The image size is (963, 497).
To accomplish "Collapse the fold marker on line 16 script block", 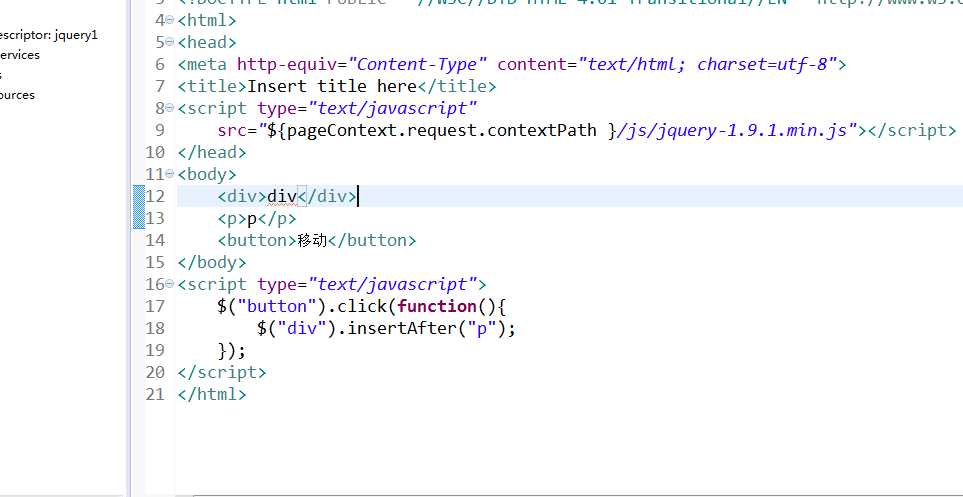I will coord(170,284).
